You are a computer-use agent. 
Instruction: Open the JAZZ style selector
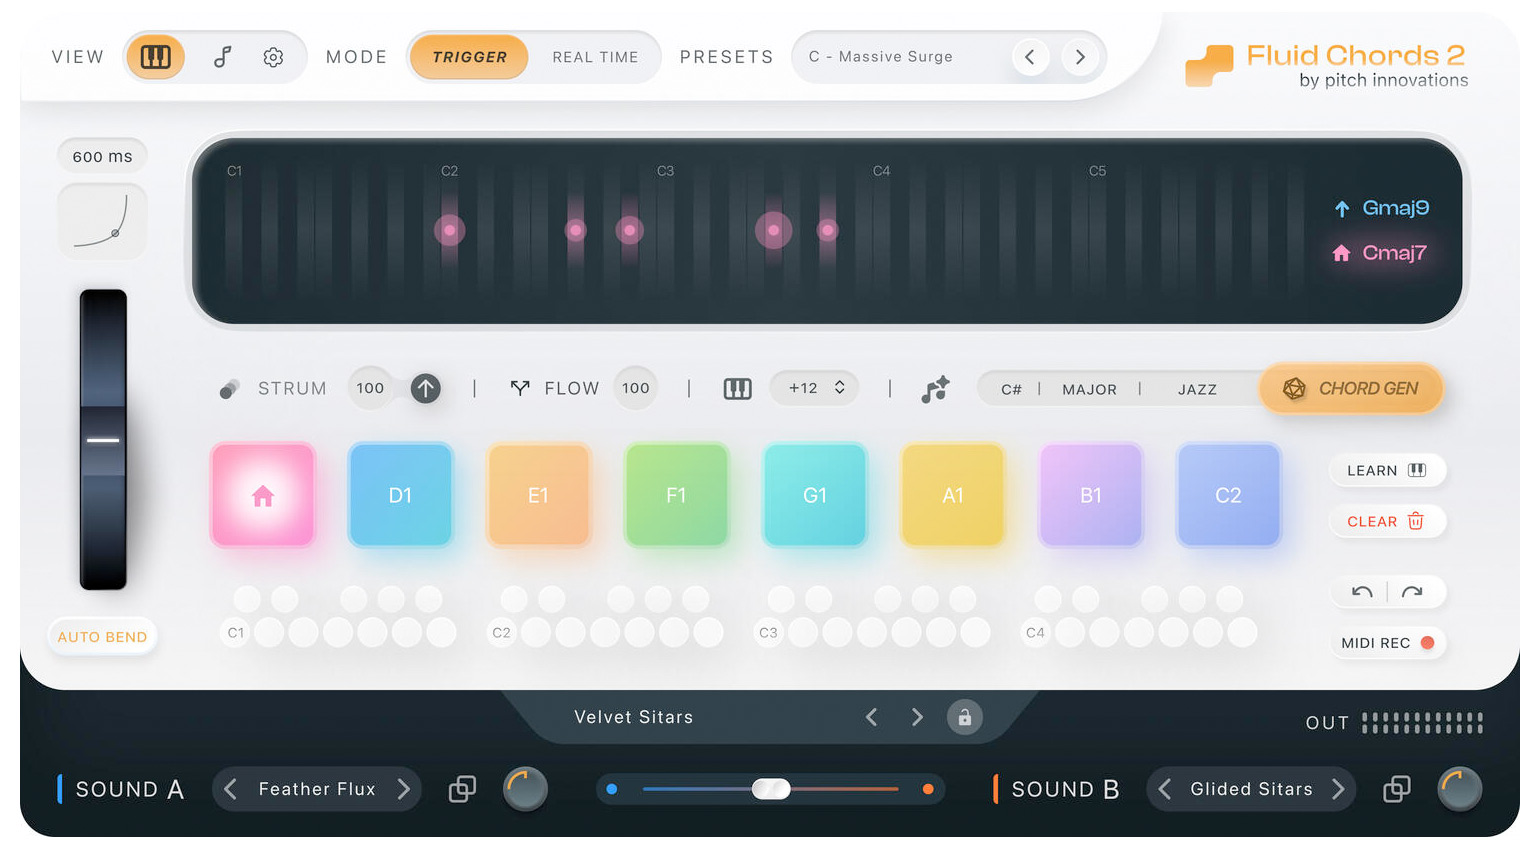(x=1197, y=389)
